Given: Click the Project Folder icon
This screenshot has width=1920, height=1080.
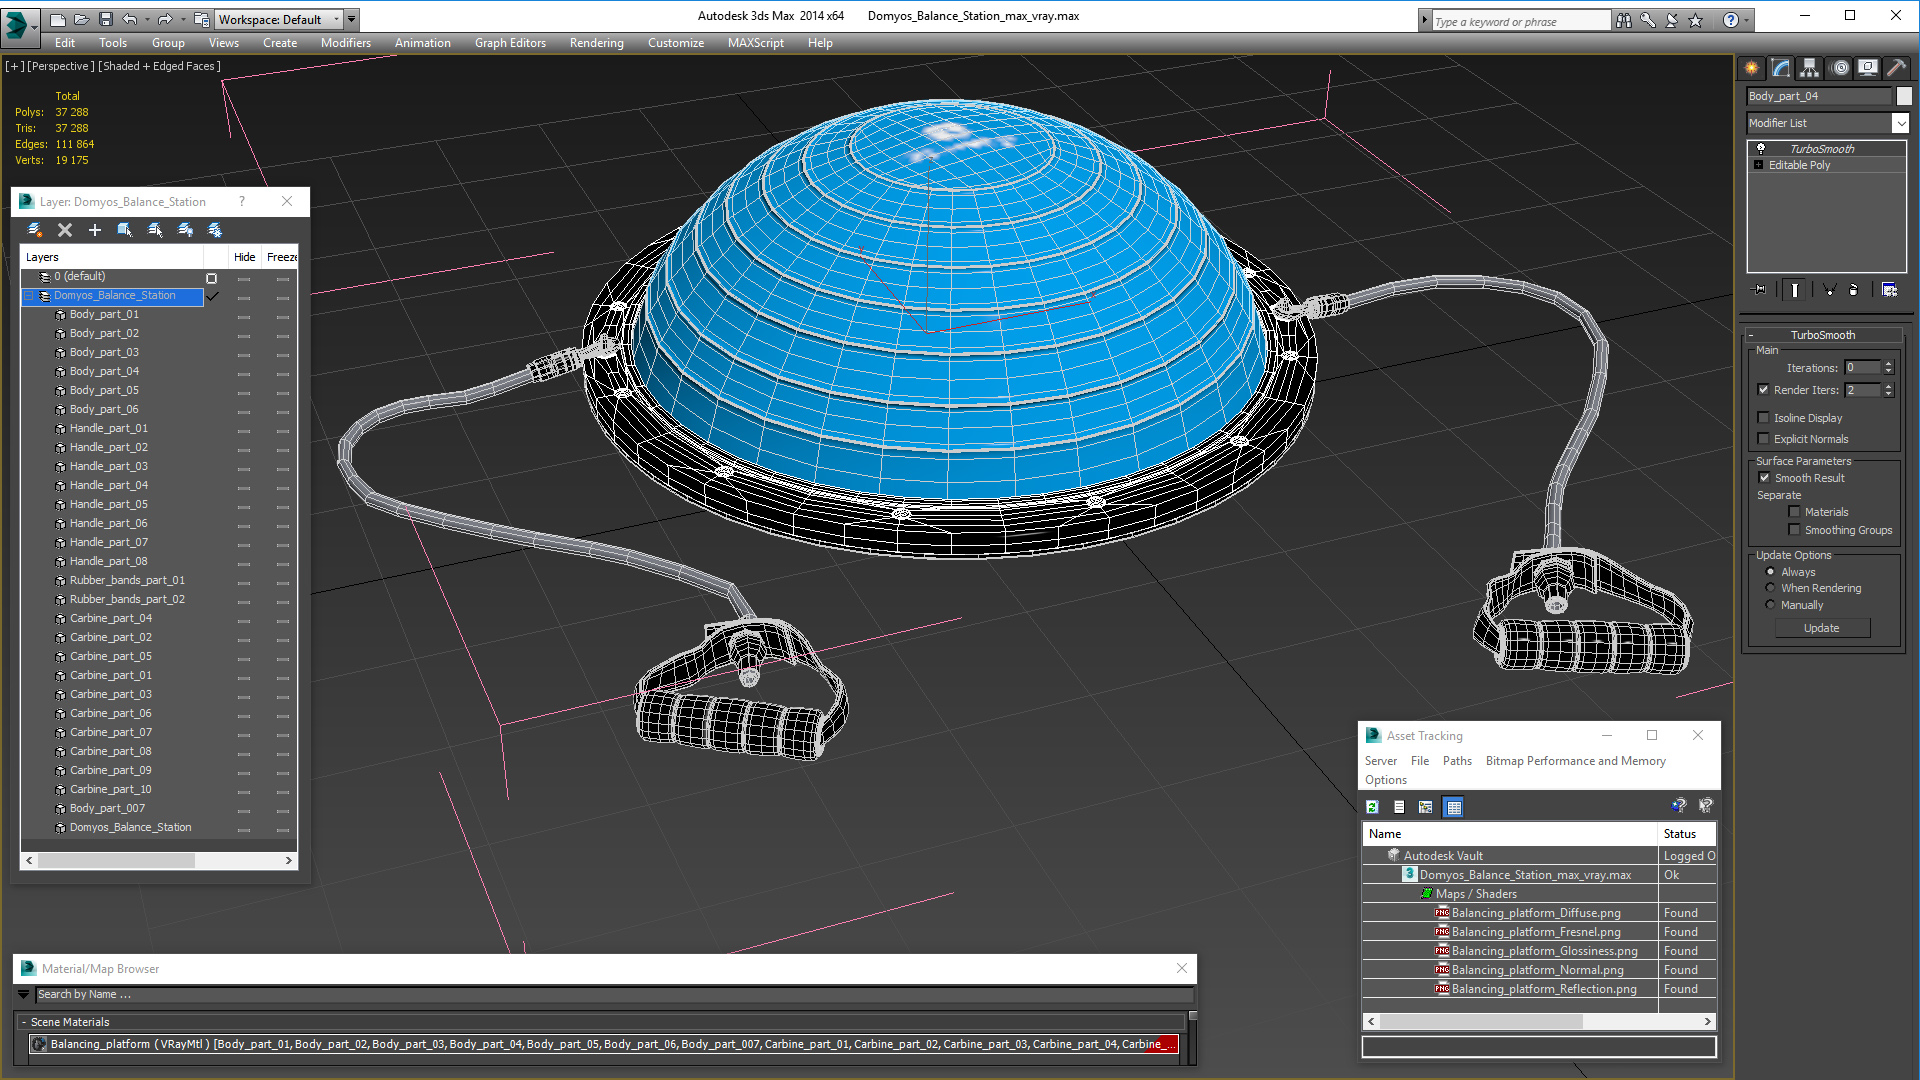Looking at the screenshot, I should [201, 19].
